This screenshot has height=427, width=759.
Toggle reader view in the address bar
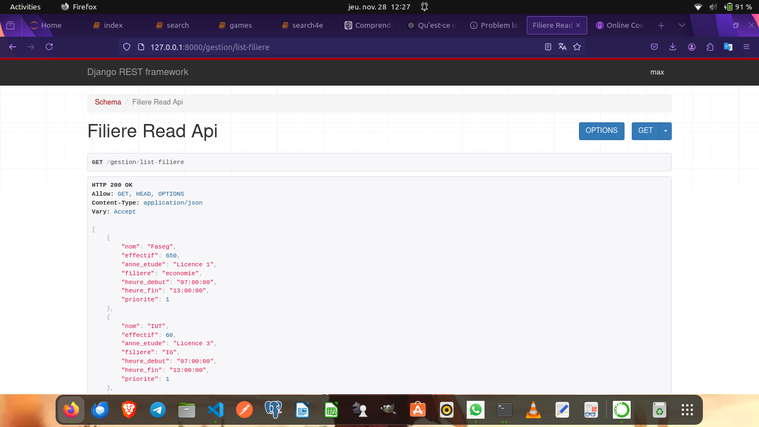tap(548, 47)
